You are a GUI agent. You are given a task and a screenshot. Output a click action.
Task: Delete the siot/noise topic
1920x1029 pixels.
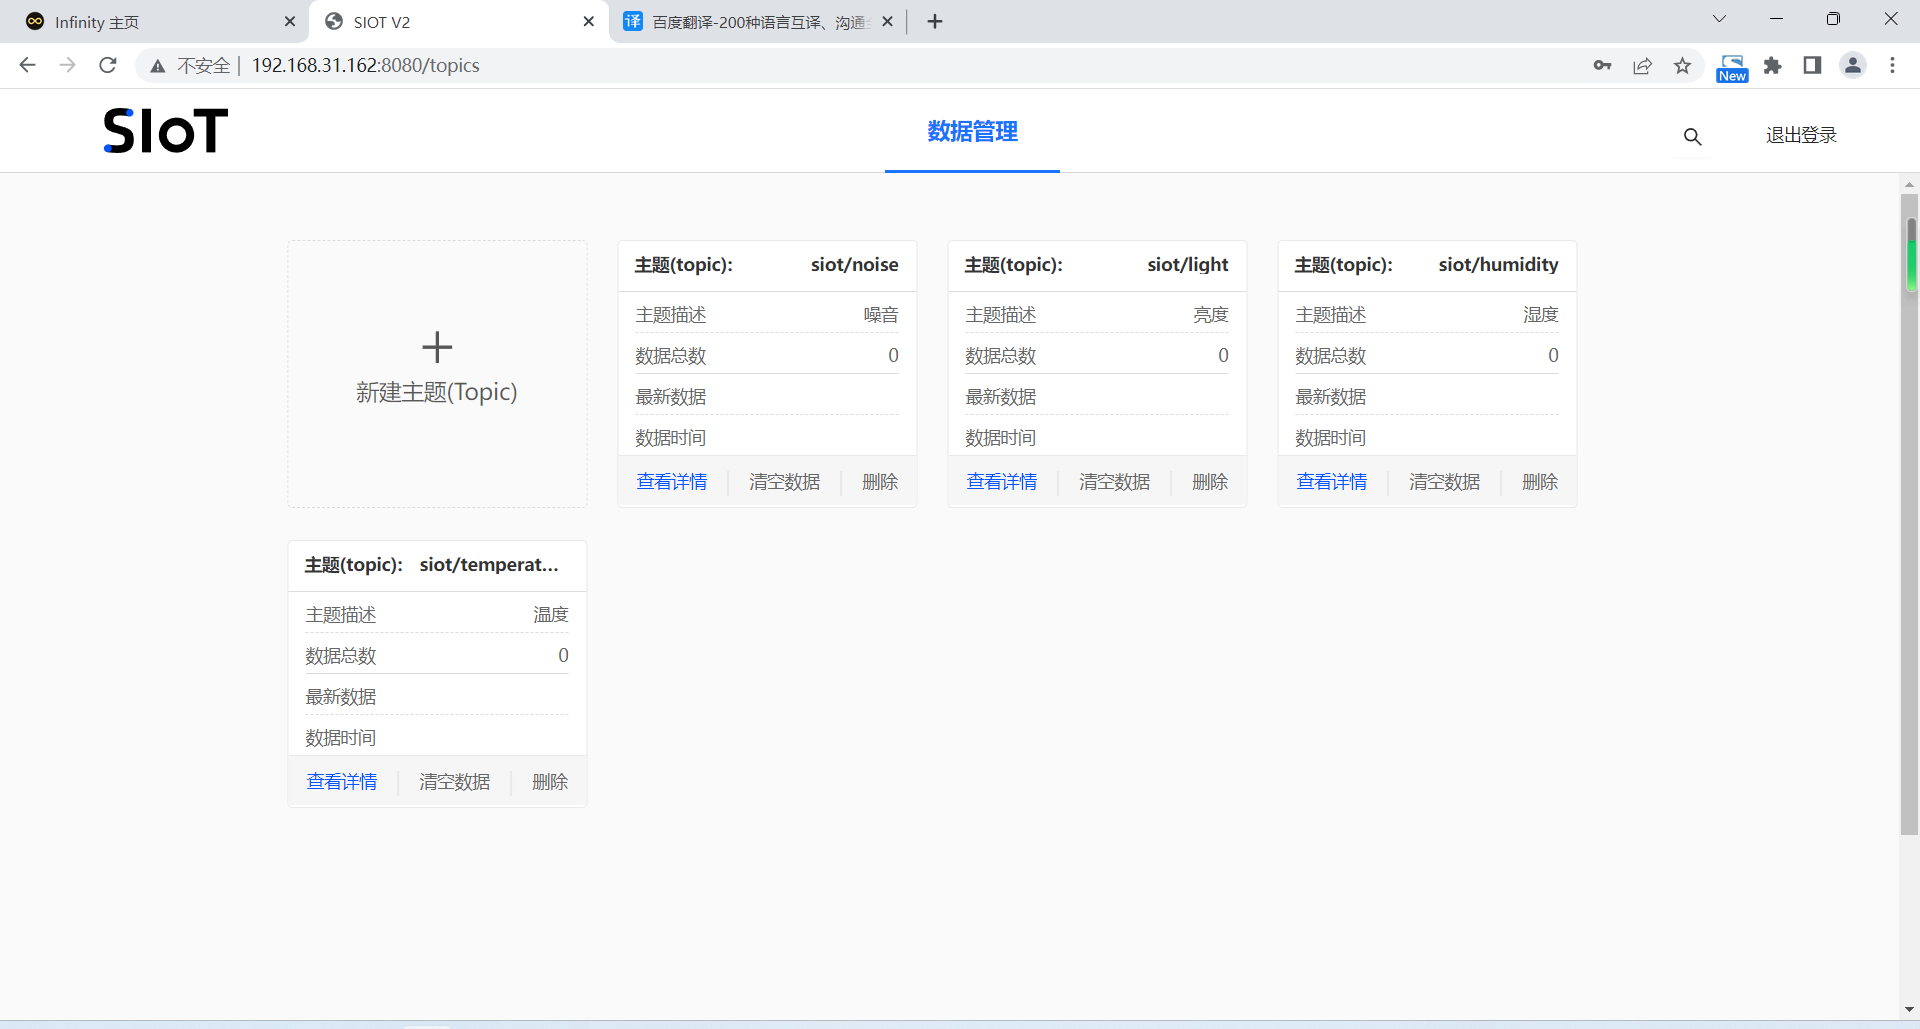880,482
